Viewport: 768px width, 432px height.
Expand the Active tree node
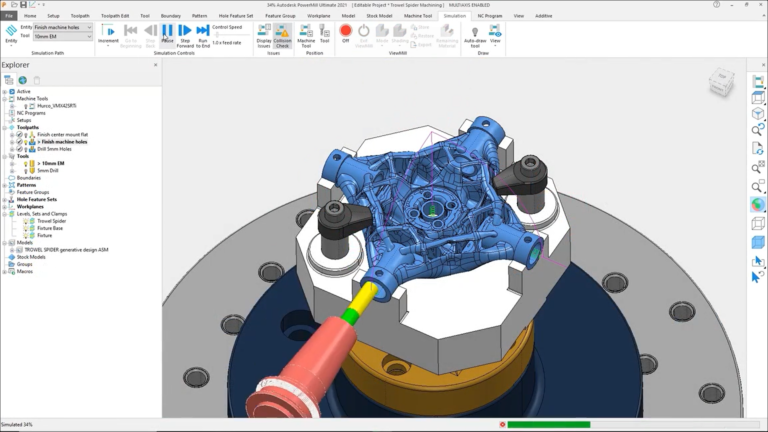pos(5,92)
